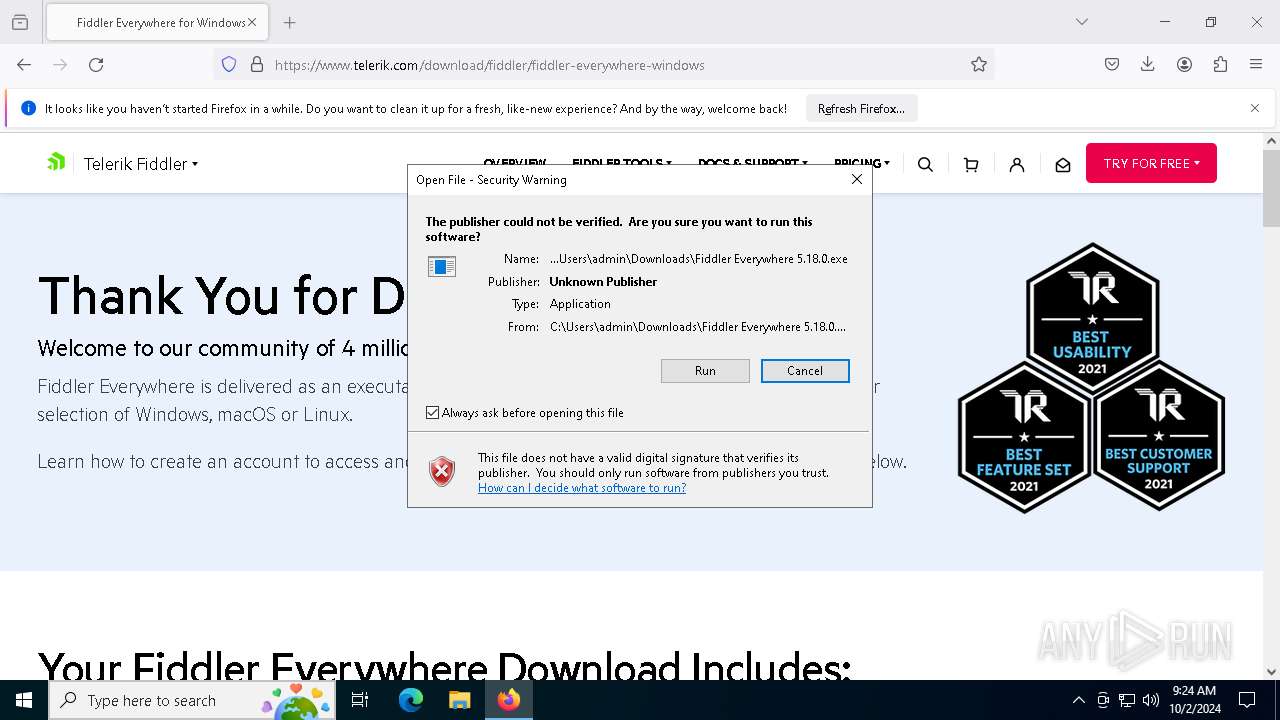Click the site search magnifier icon

[x=925, y=164]
